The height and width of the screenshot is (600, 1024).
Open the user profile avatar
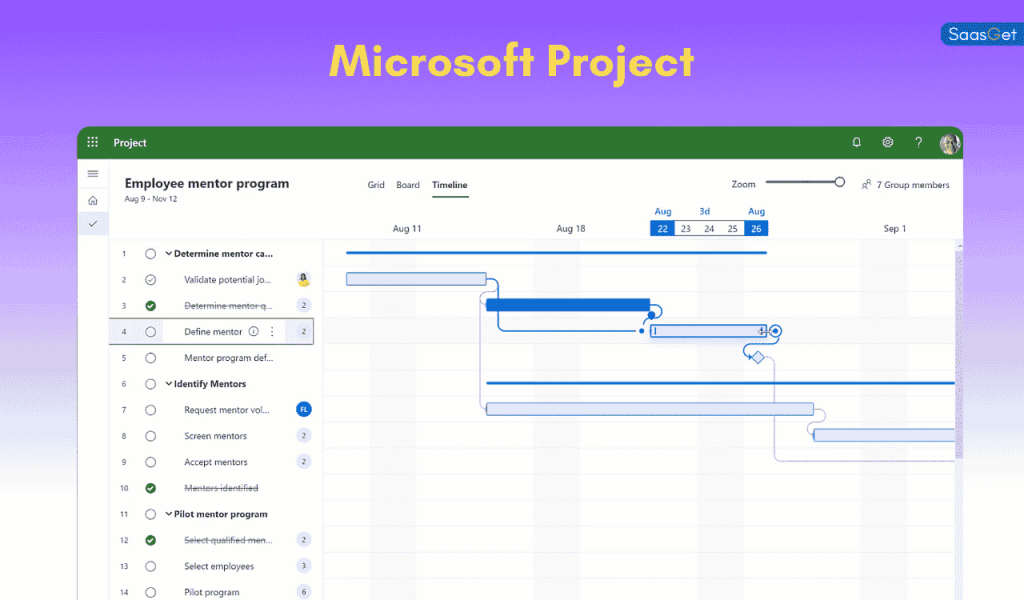point(950,143)
